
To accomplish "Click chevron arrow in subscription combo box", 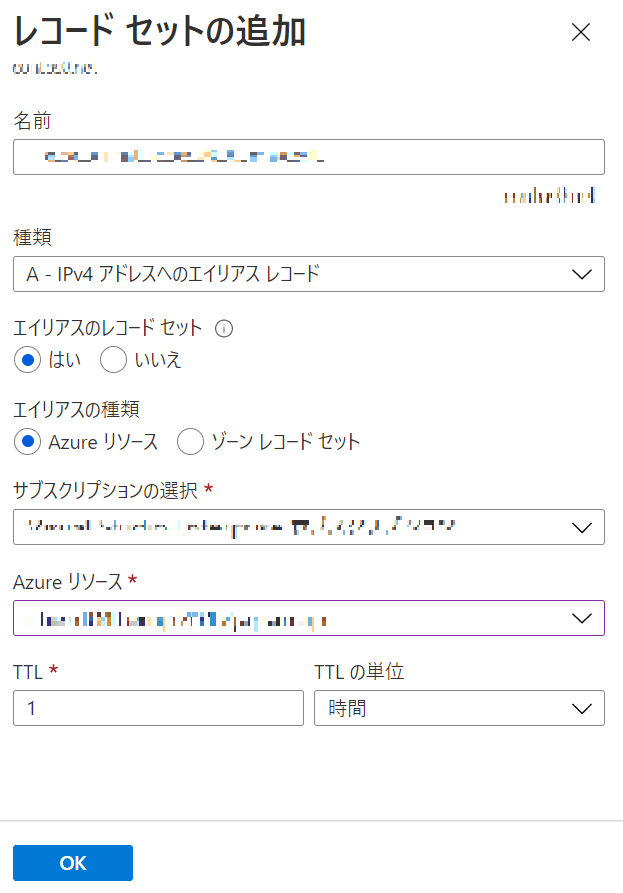I will tap(581, 527).
